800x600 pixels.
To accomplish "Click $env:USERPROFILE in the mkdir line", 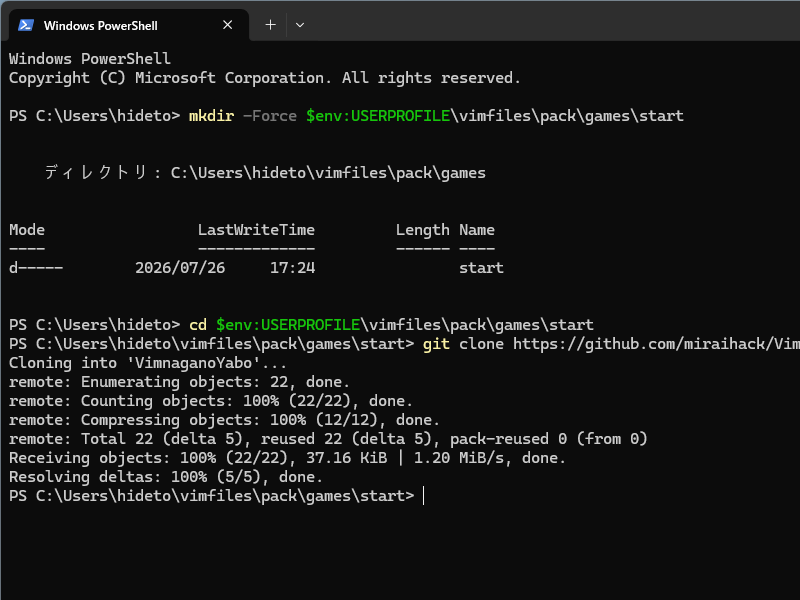I will [x=378, y=116].
